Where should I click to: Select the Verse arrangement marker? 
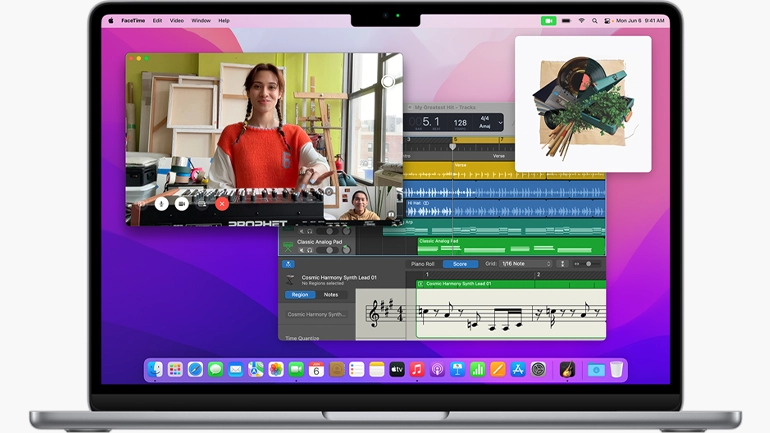498,156
